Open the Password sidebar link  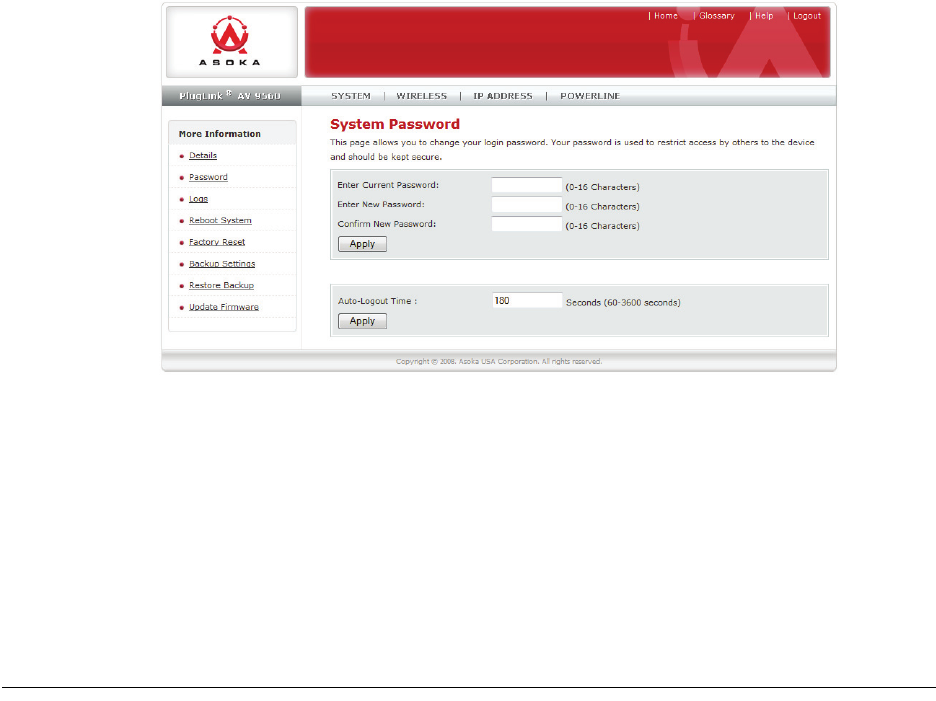[x=208, y=177]
